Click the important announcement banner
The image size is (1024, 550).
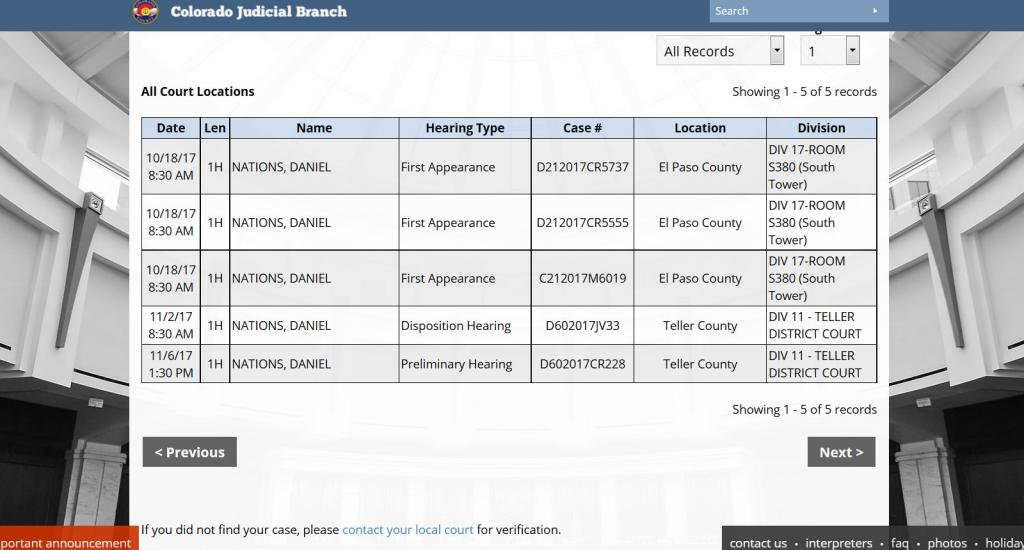click(x=66, y=543)
